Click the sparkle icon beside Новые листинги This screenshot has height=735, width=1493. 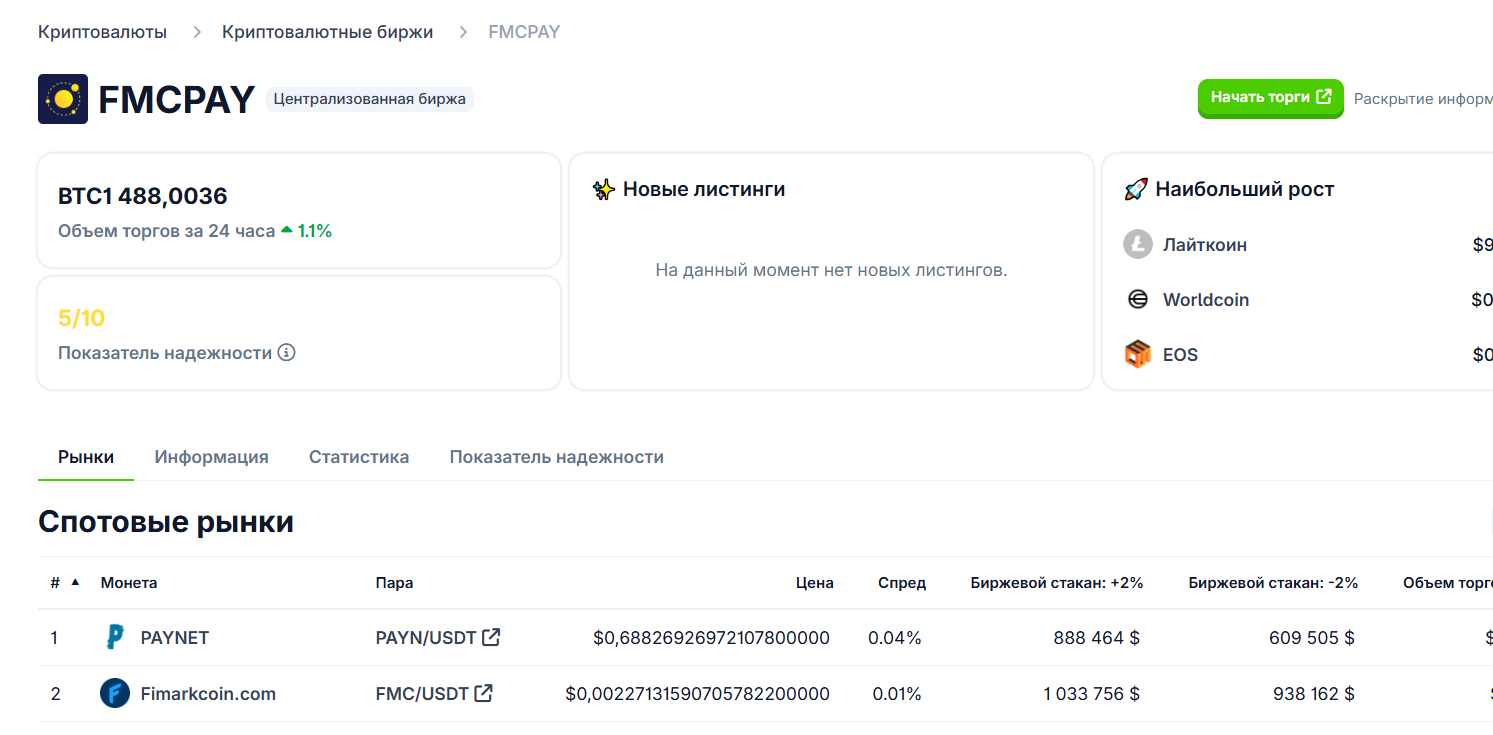click(603, 189)
